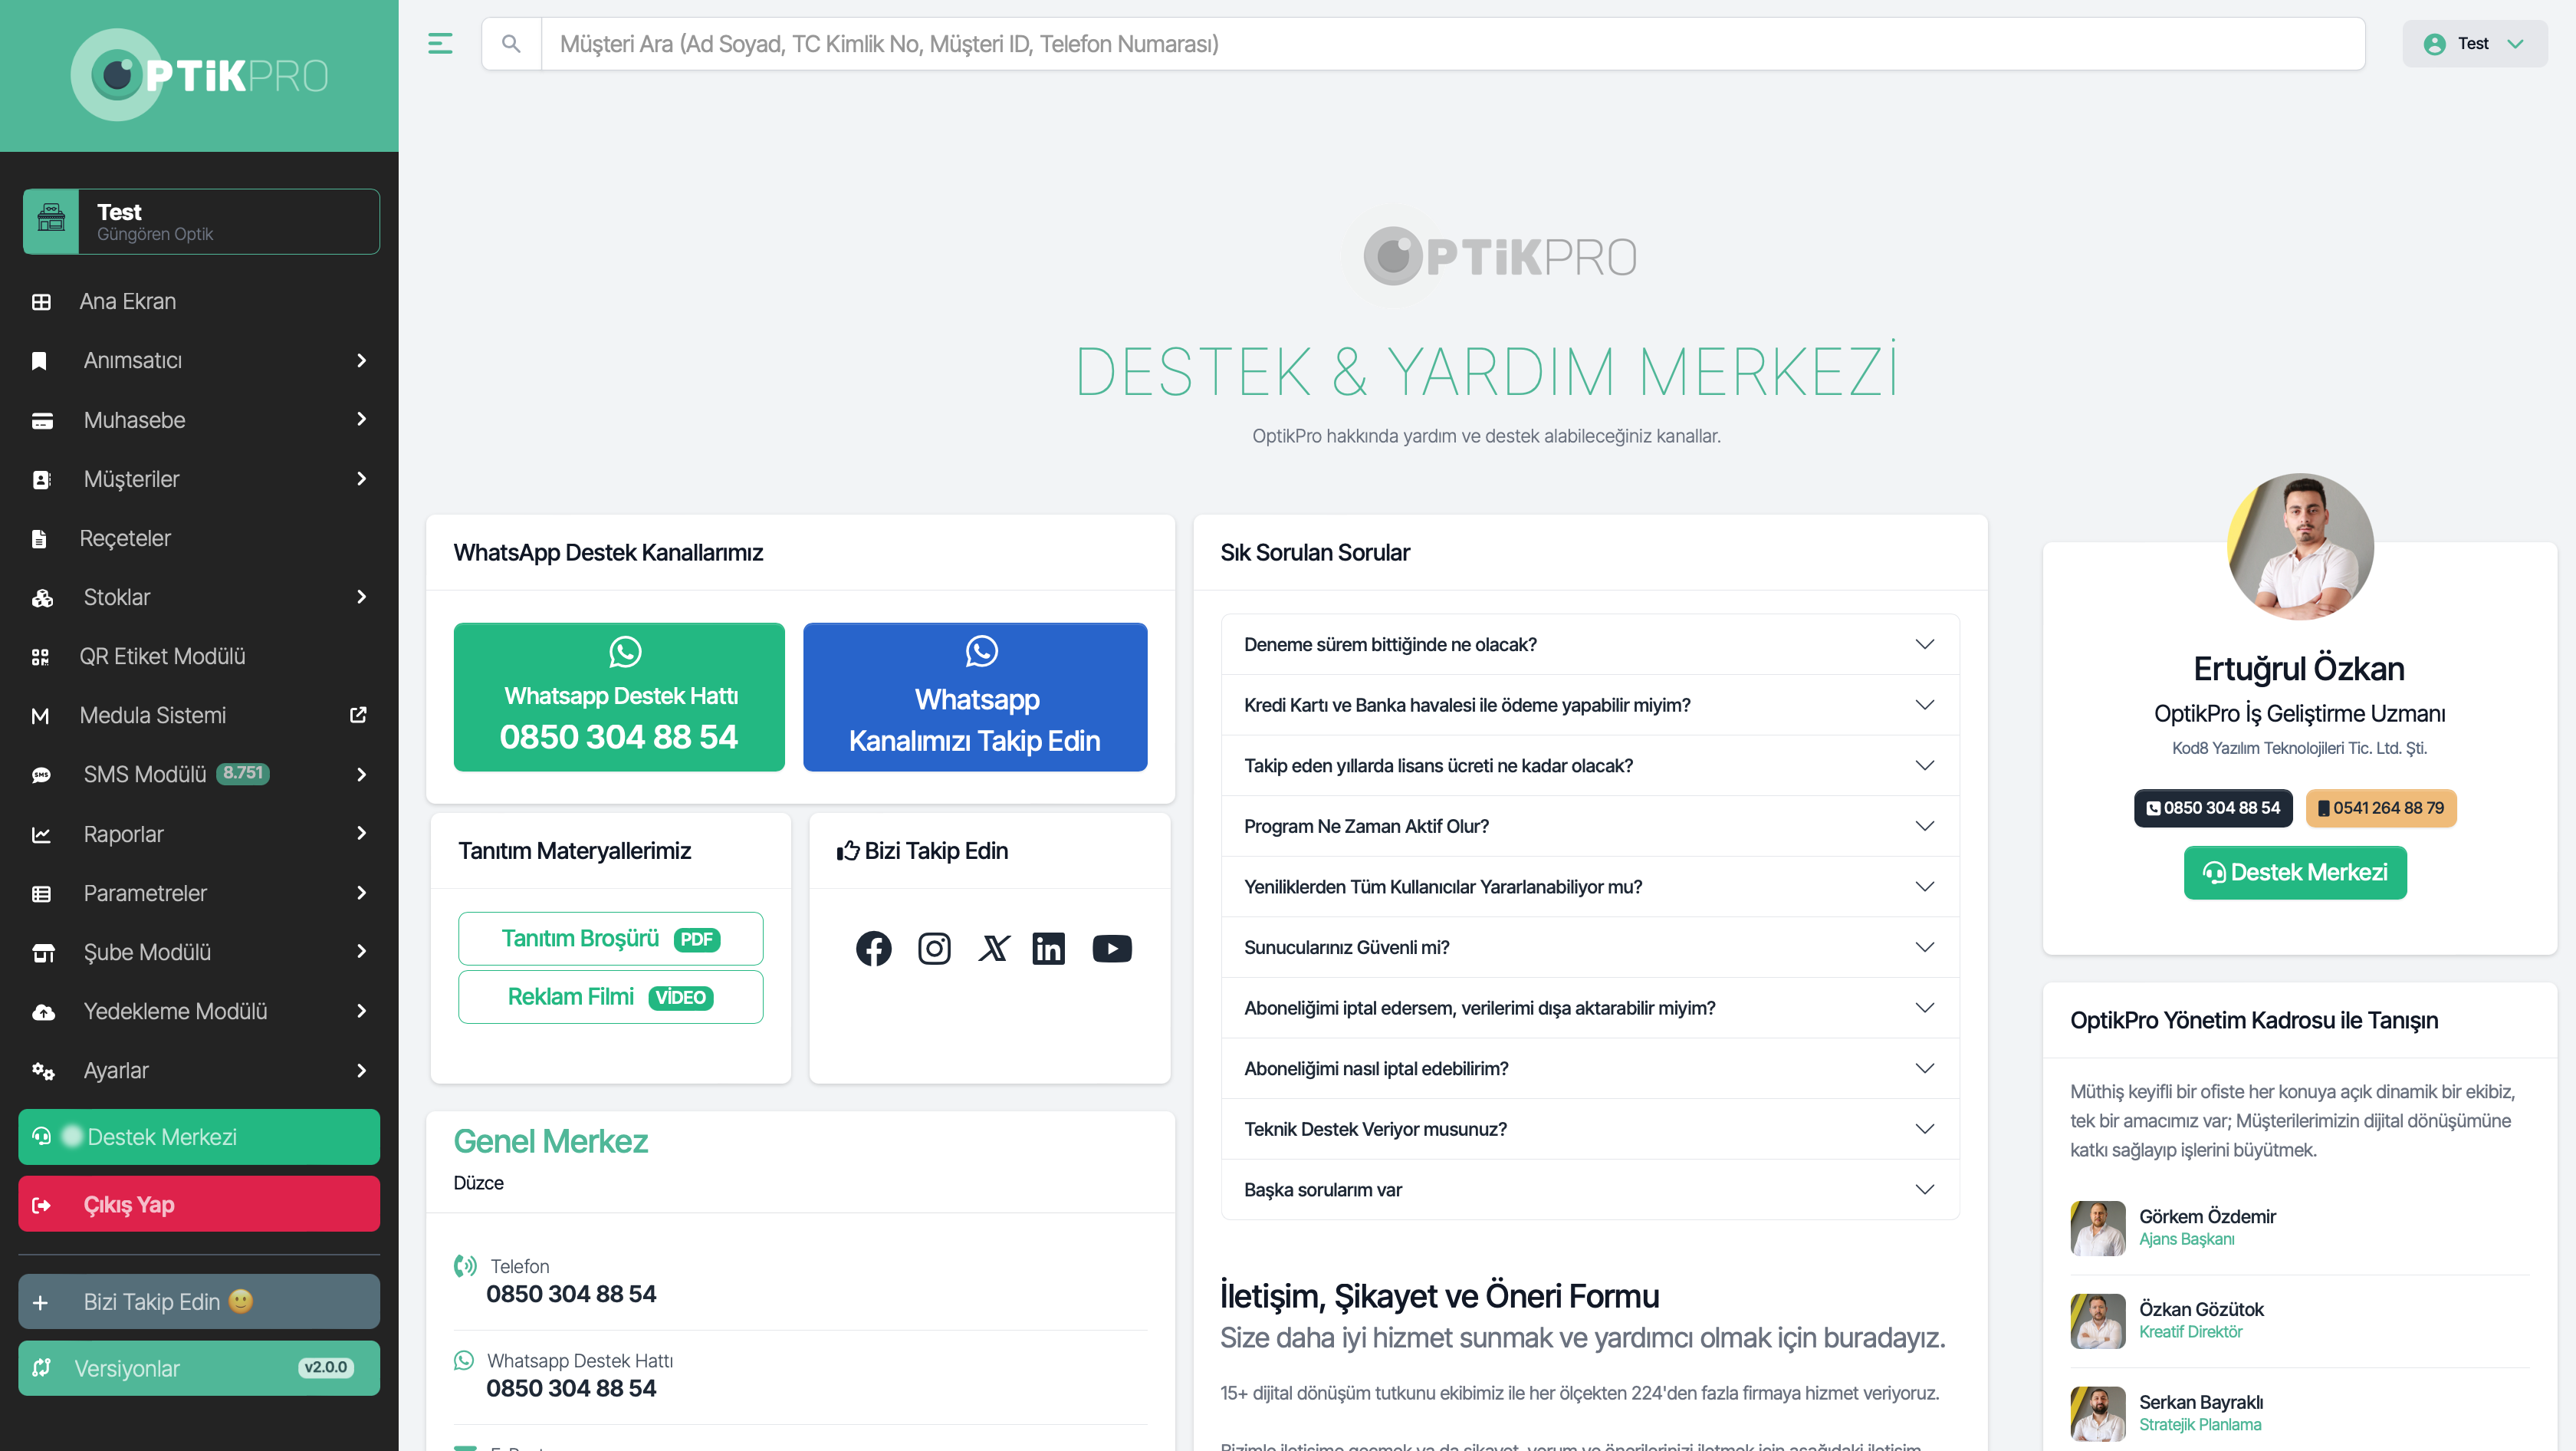
Task: Open QR Etiket Modülü menu item
Action: [199, 657]
